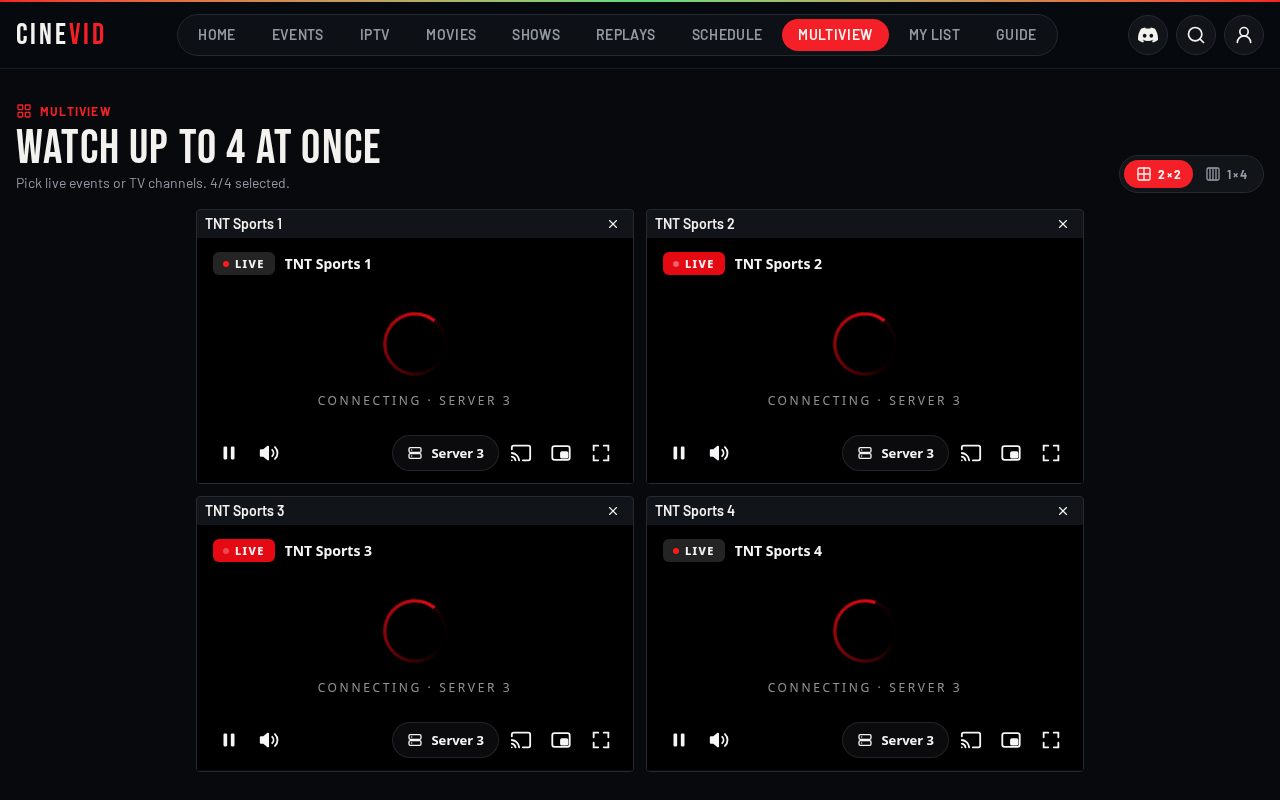Switch to the 2×2 grid layout

pyautogui.click(x=1158, y=174)
